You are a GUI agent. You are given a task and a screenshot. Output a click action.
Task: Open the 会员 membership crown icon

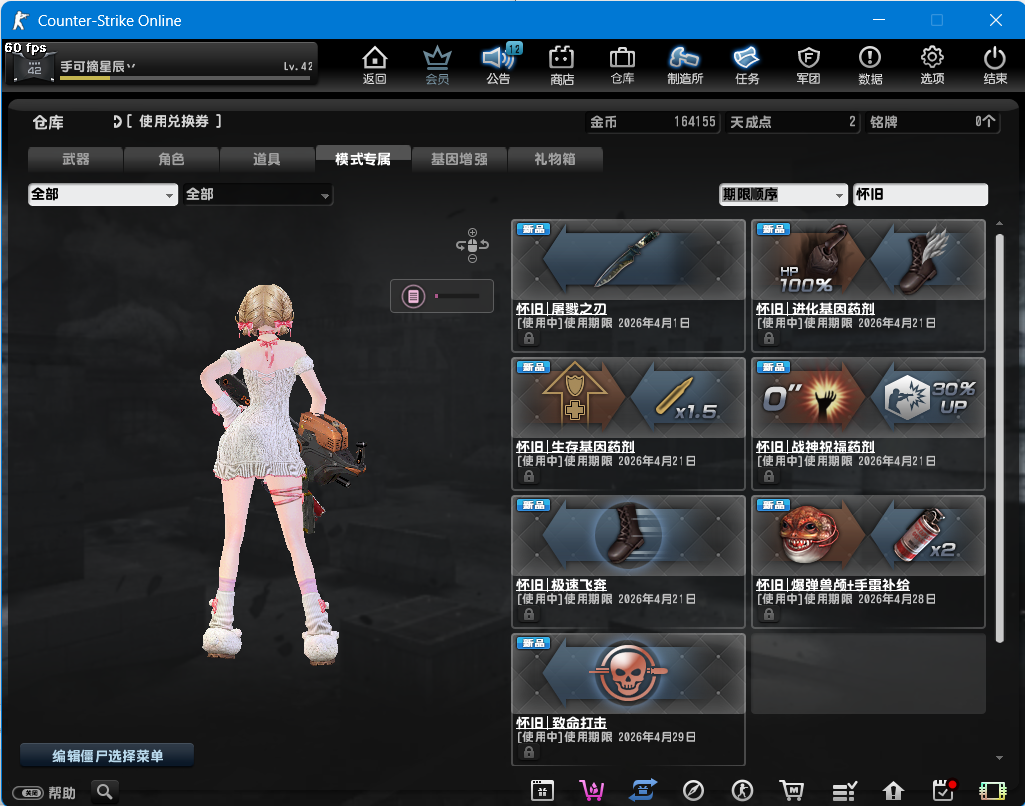point(437,65)
